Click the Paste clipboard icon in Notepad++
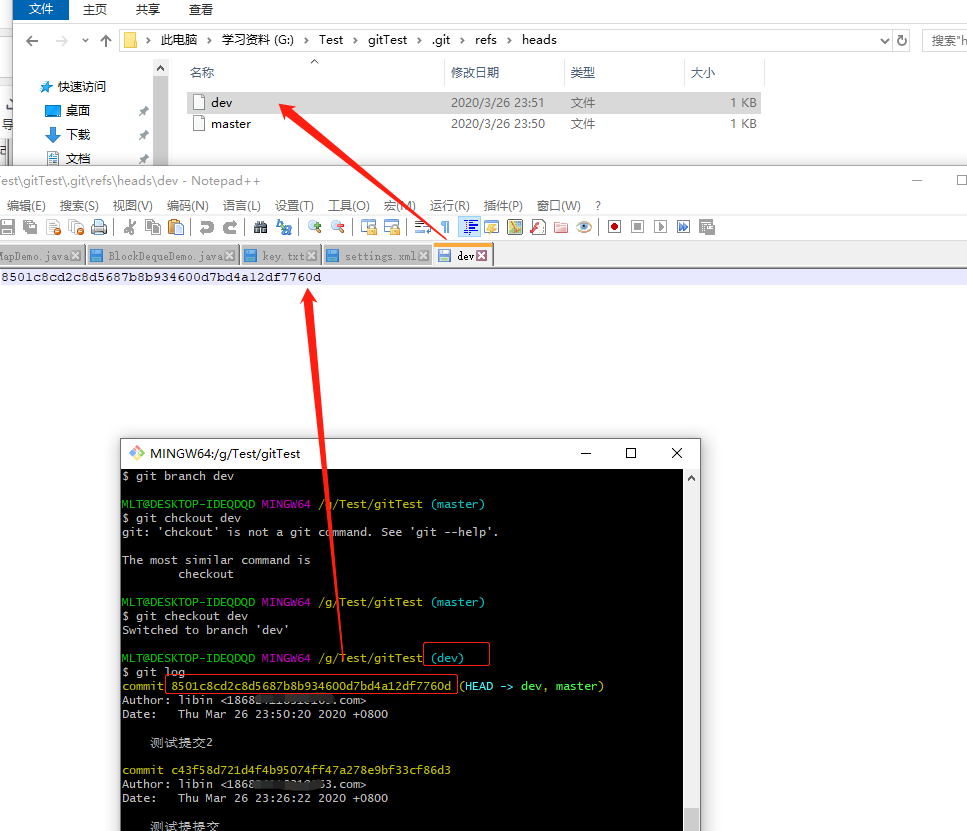The width and height of the screenshot is (967, 831). pyautogui.click(x=176, y=227)
